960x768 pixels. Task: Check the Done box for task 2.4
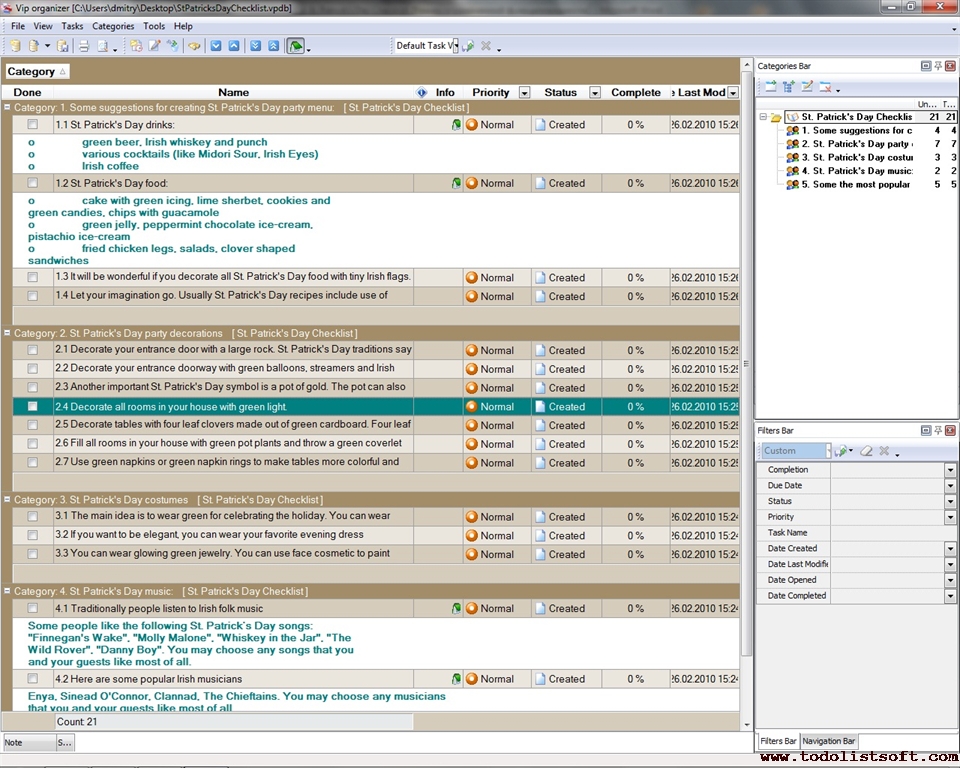coord(33,407)
